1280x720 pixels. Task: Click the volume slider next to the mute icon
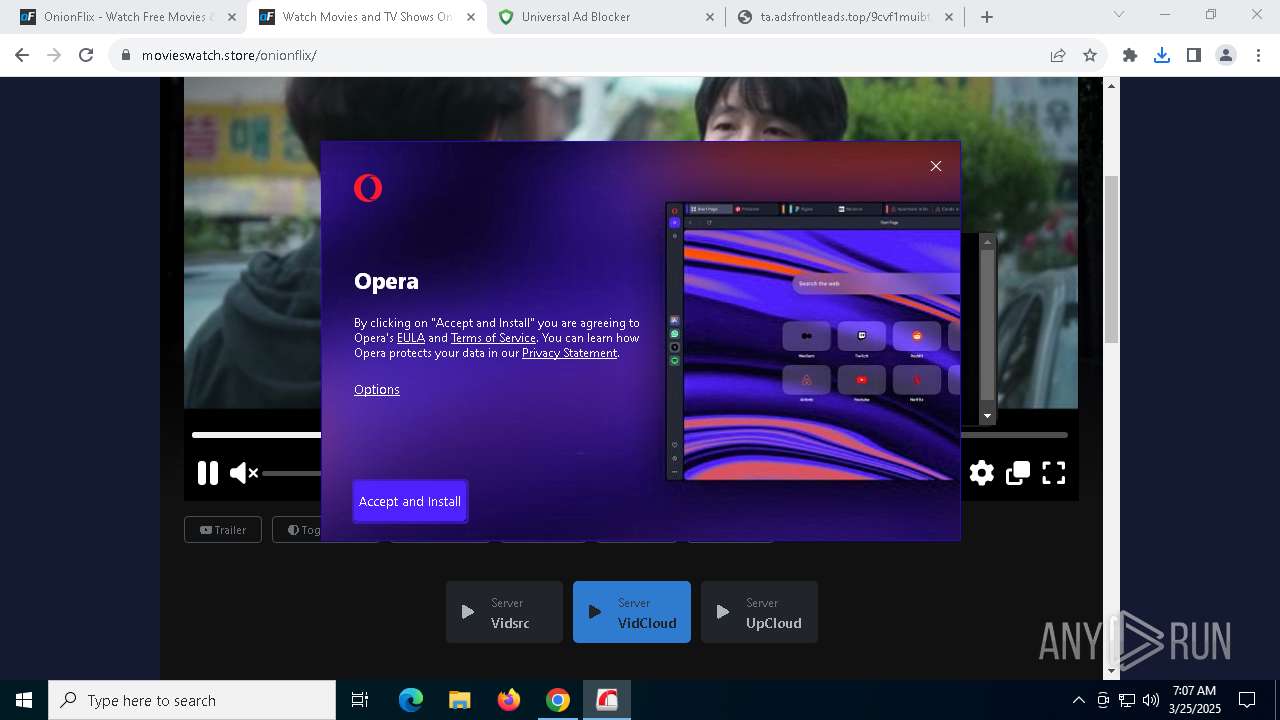click(x=292, y=473)
